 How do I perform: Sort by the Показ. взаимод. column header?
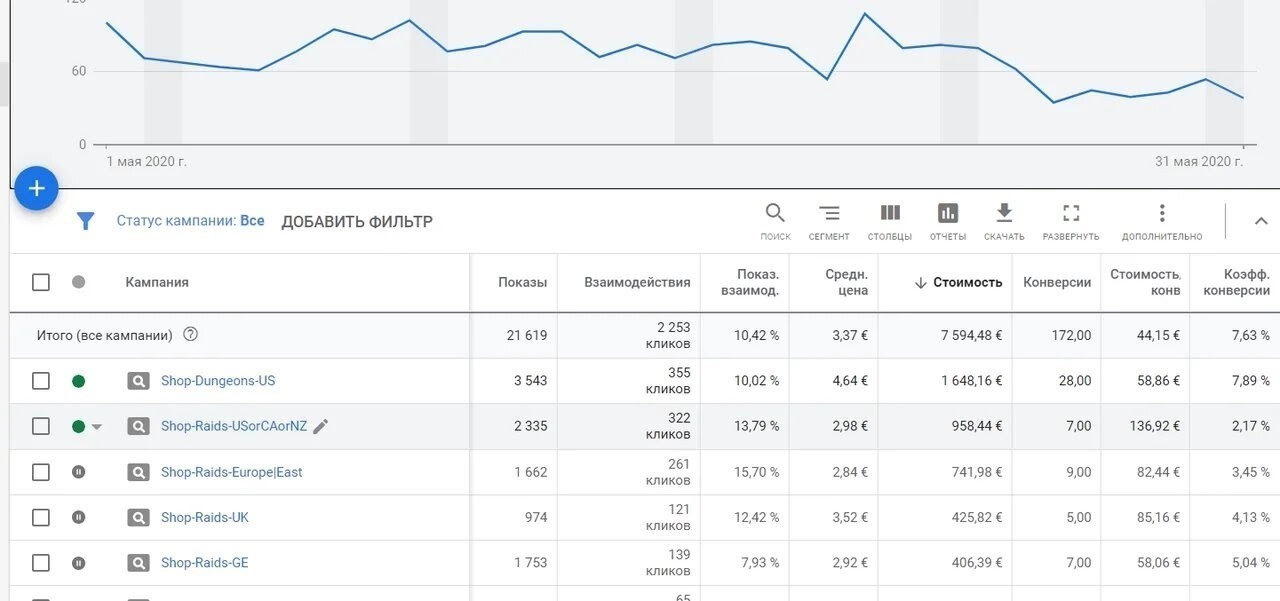[x=750, y=282]
